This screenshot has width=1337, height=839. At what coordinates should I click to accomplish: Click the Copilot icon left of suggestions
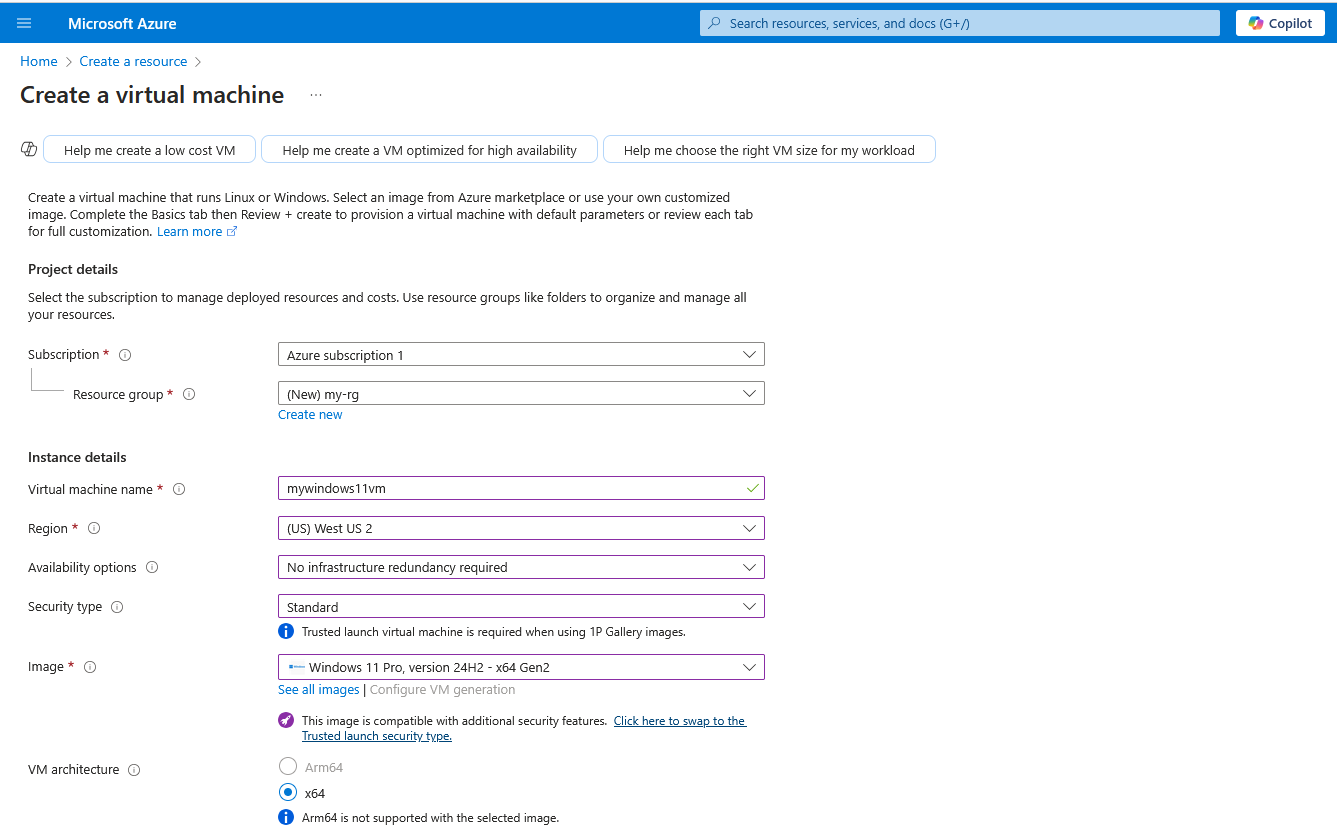pos(29,149)
